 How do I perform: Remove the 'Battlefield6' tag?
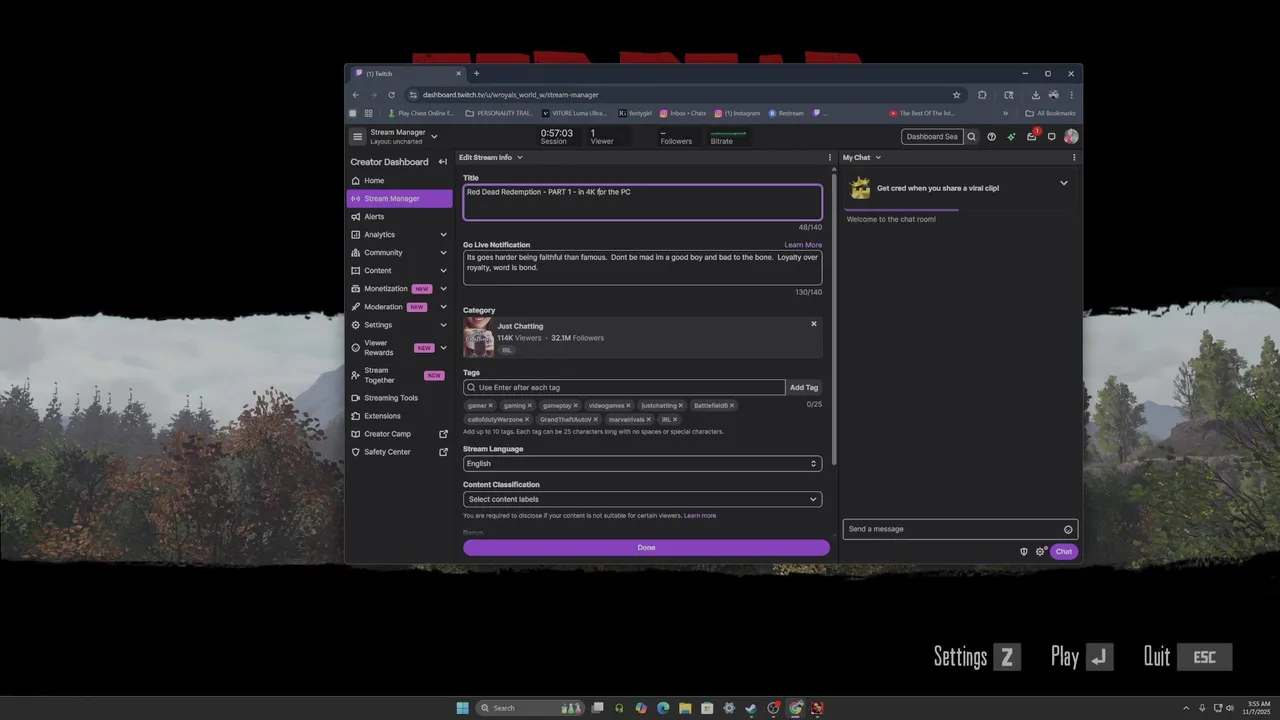click(732, 406)
